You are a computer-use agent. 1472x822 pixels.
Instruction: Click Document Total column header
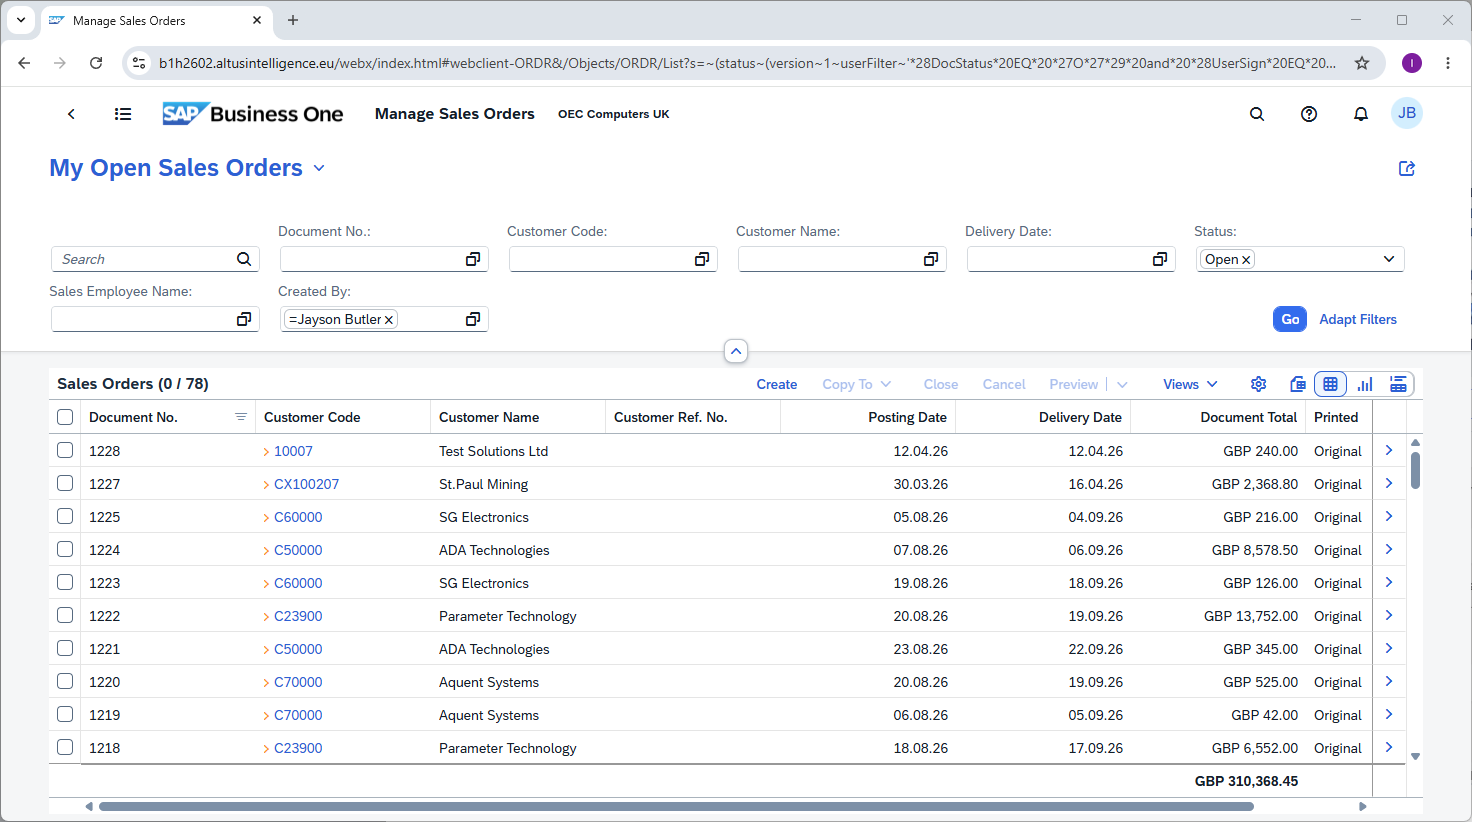pyautogui.click(x=1218, y=417)
